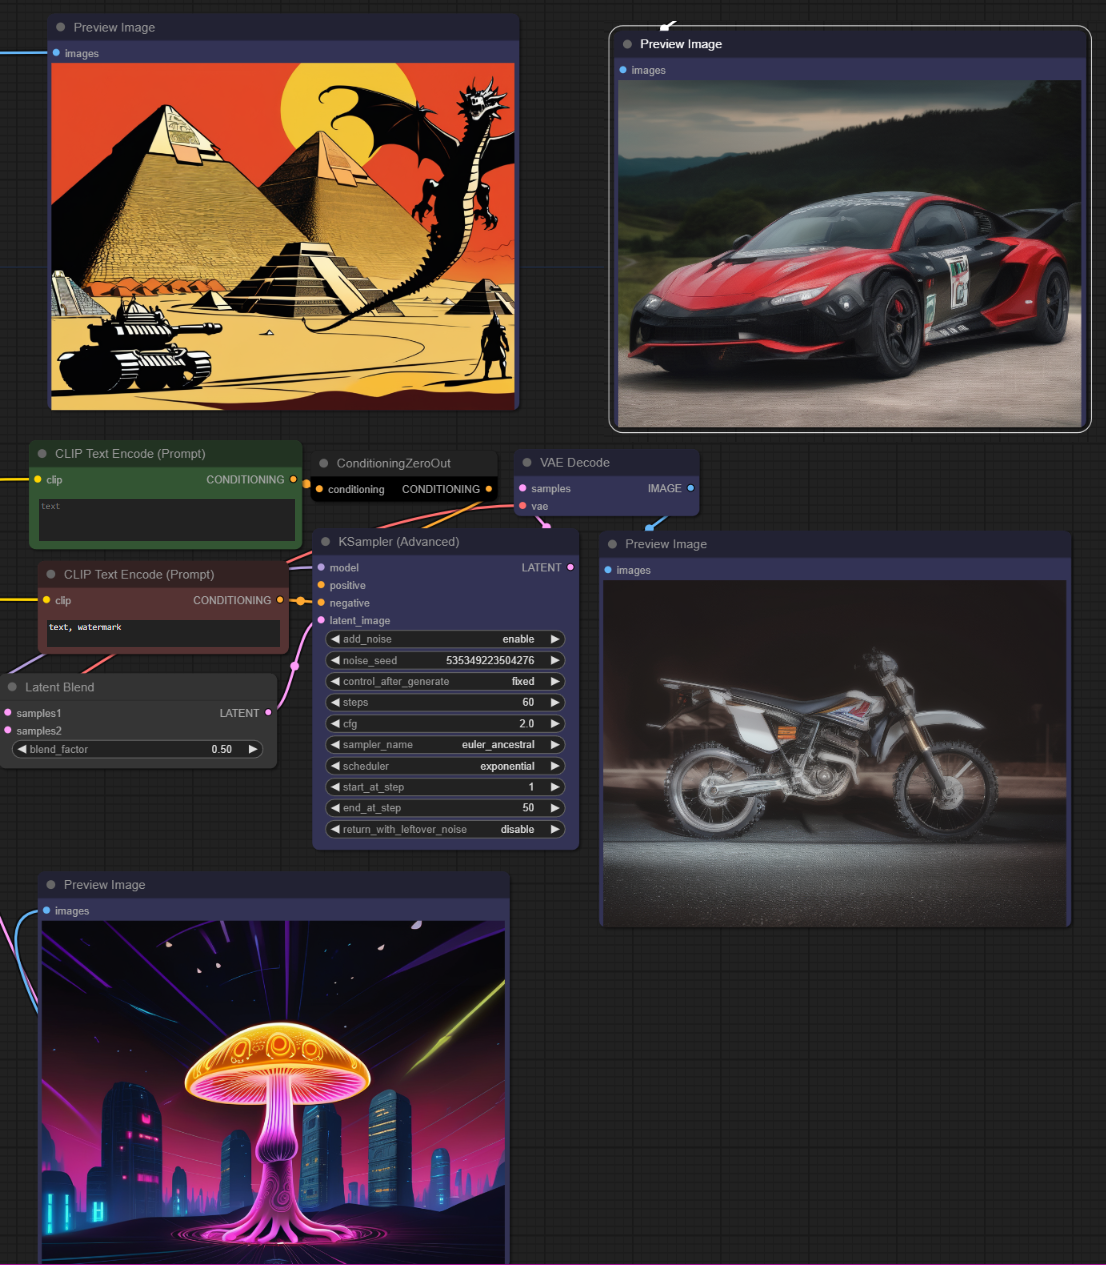
Task: Open the control_after_generate option set to fixed
Action: tap(445, 682)
